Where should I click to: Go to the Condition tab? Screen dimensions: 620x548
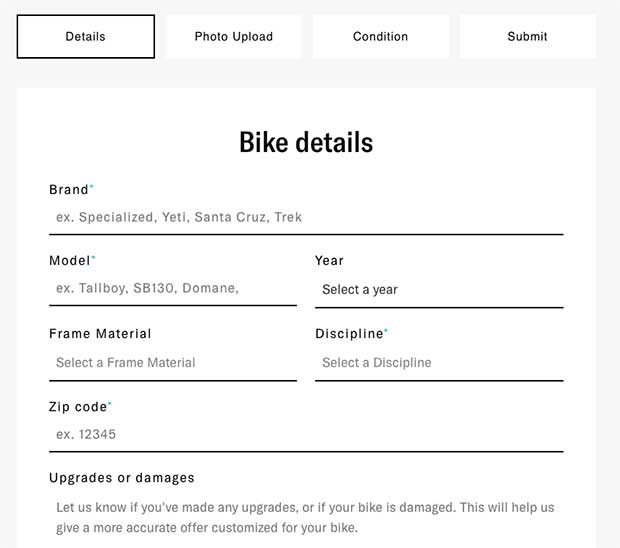[380, 37]
